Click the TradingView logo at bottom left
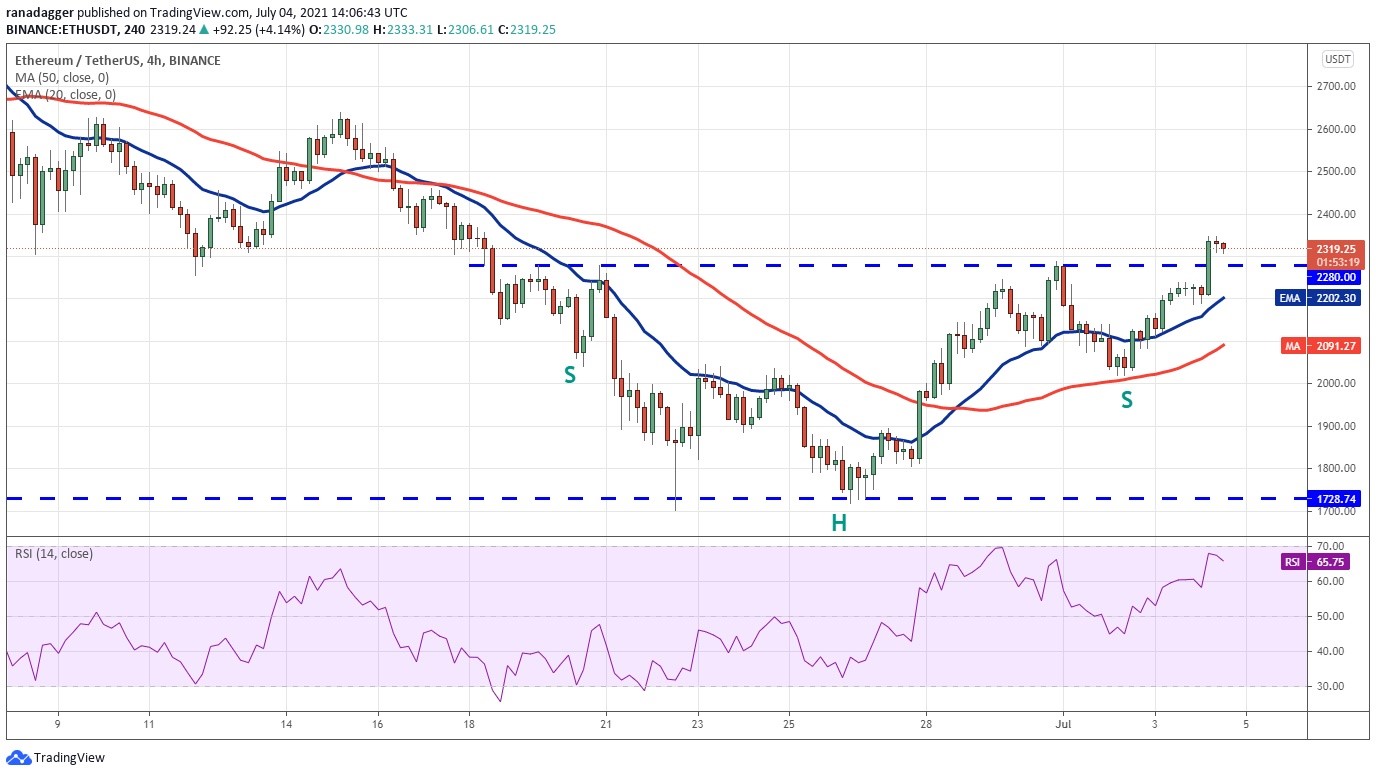Screen dimensions: 1376x776 tap(55, 758)
